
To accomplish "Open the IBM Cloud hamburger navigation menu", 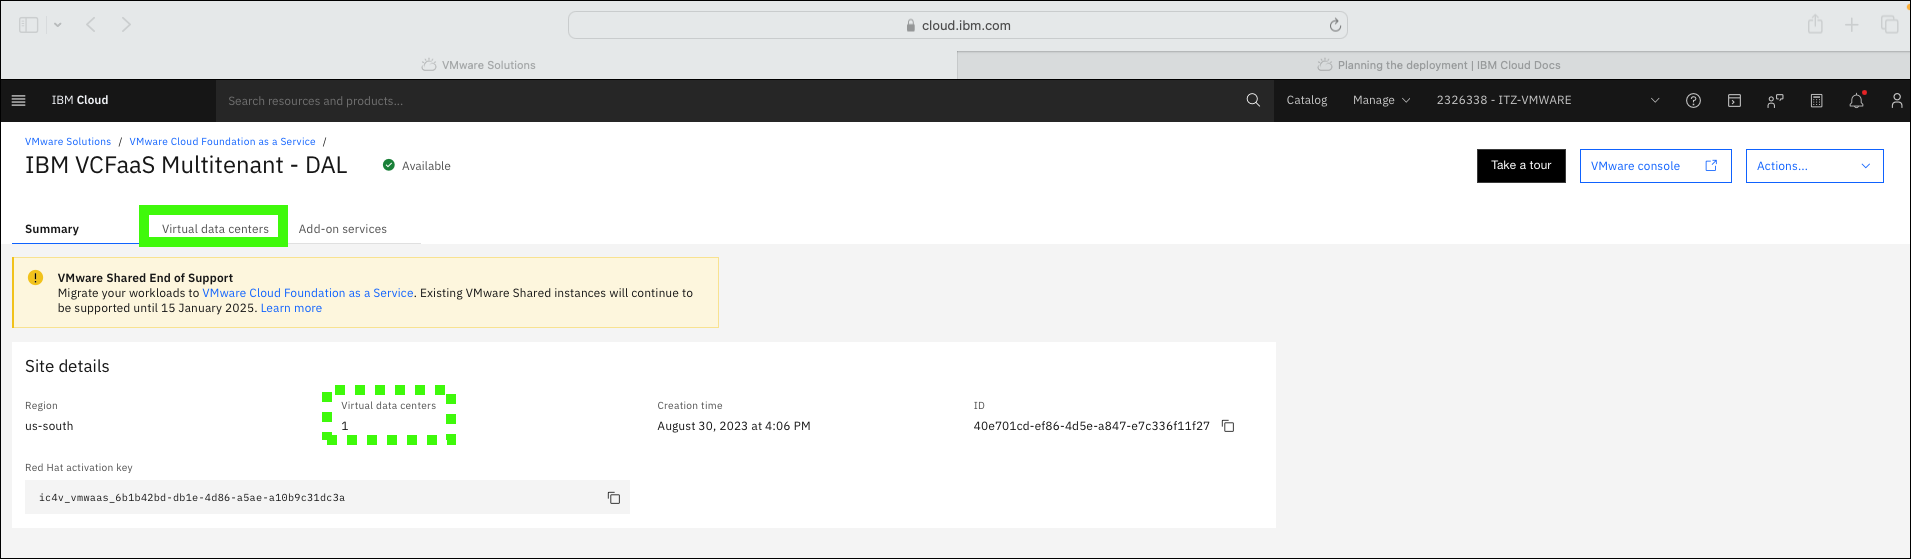I will pyautogui.click(x=18, y=100).
